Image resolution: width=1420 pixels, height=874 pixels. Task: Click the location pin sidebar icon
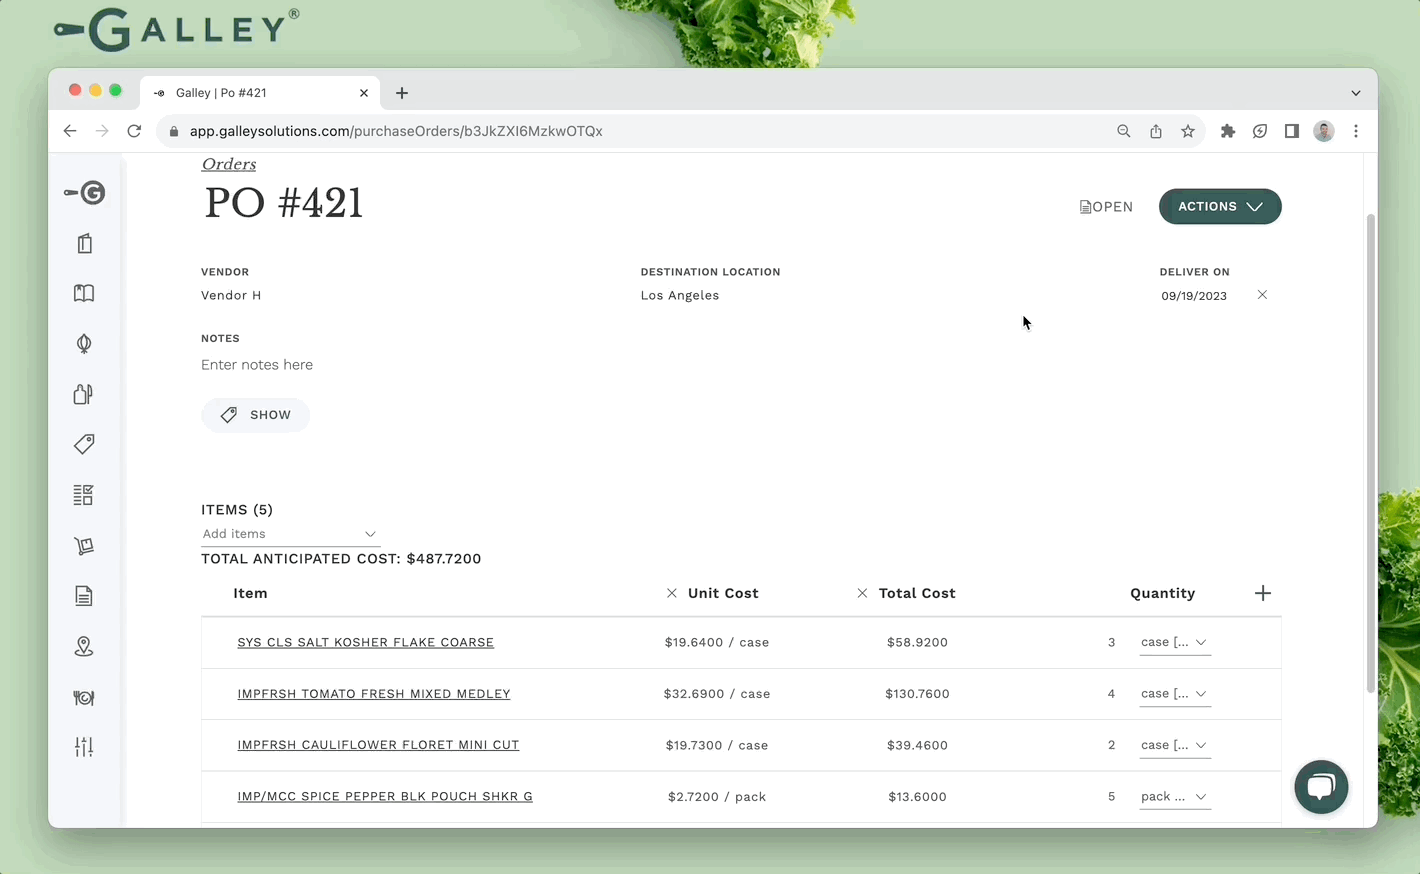(x=84, y=646)
